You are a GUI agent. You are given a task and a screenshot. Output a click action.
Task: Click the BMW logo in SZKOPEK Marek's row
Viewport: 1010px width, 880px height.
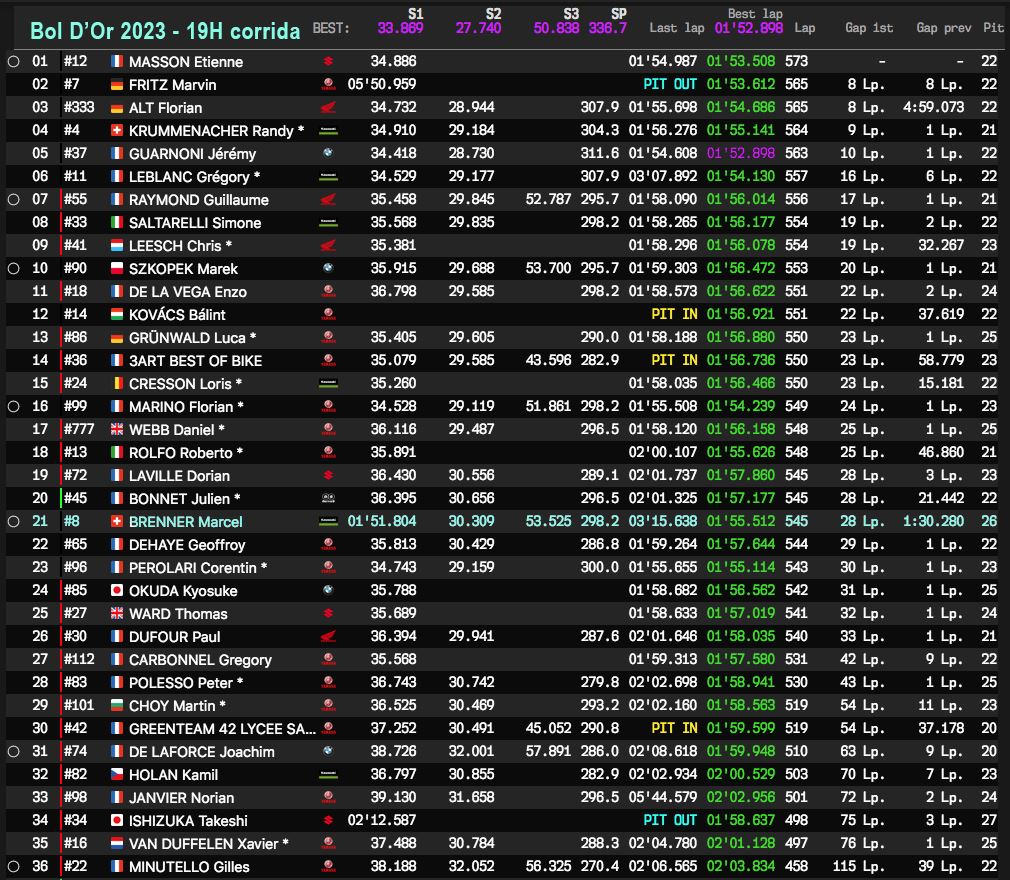pos(329,269)
